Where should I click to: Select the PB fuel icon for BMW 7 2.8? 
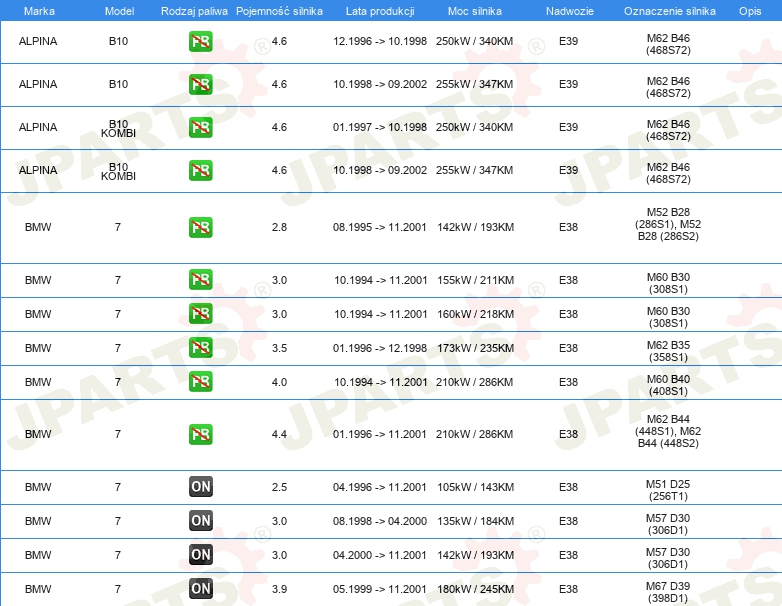click(x=201, y=227)
